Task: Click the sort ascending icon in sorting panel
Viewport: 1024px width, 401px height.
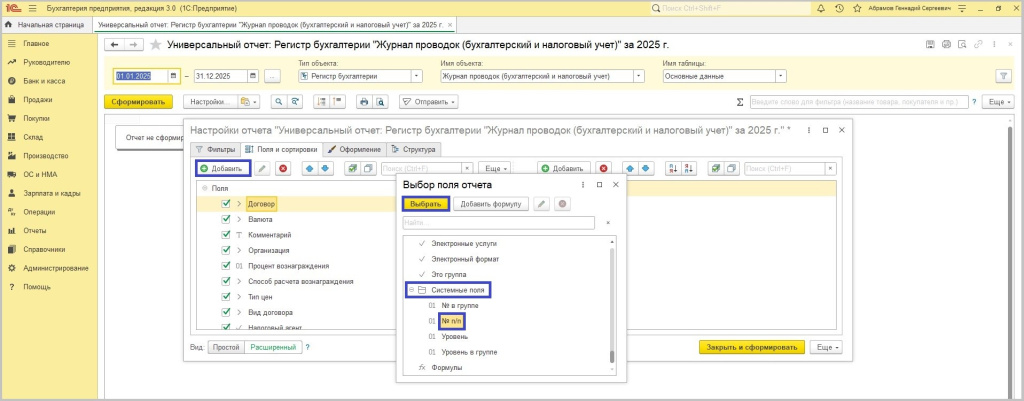Action: click(672, 169)
